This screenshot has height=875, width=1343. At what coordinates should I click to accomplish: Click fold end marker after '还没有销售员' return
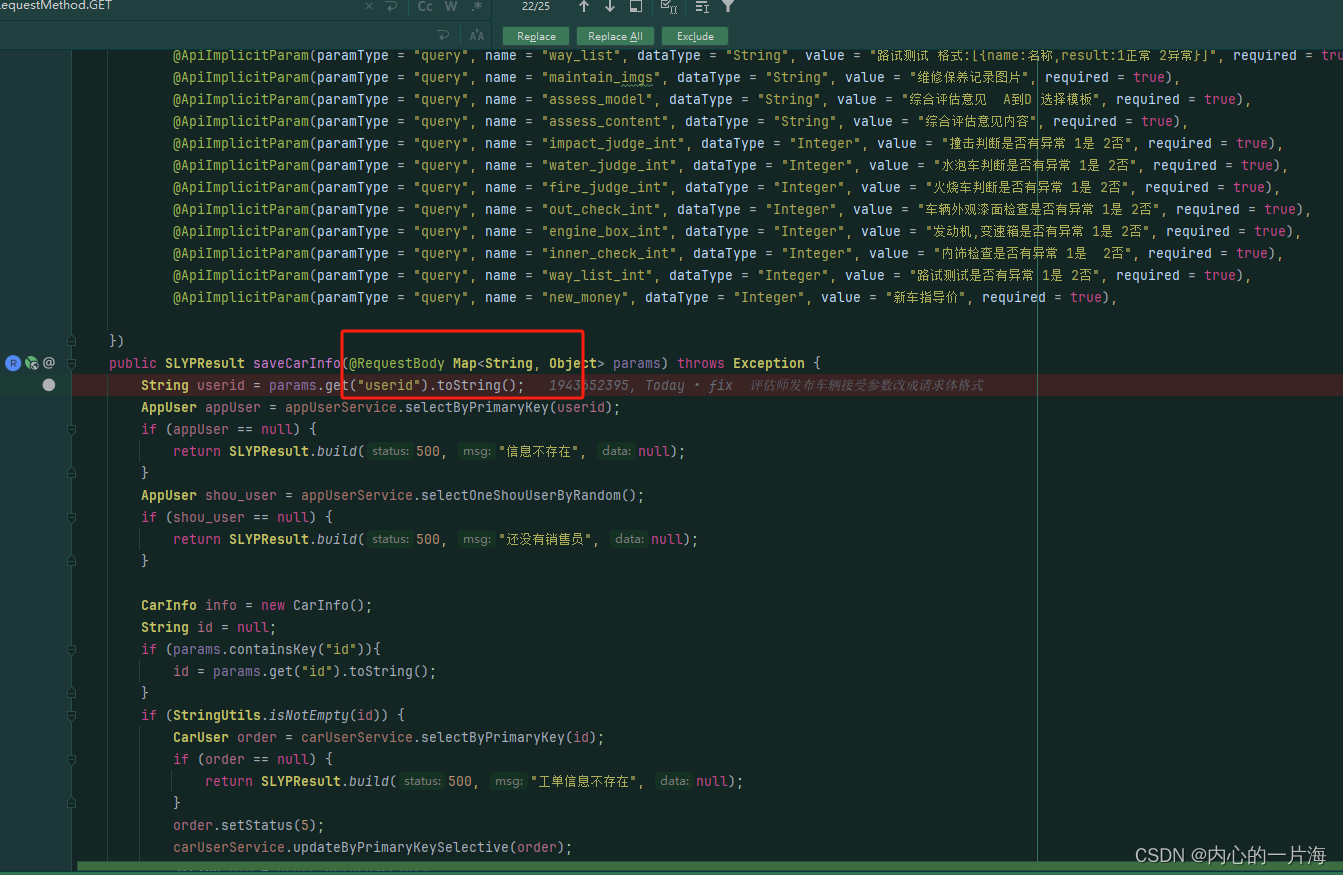(71, 561)
